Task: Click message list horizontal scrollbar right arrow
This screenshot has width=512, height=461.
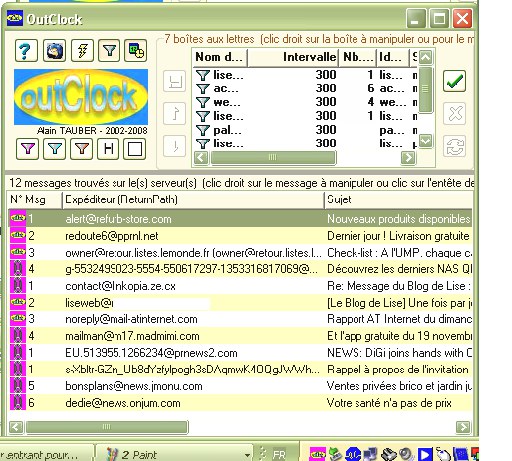Action: (x=463, y=427)
